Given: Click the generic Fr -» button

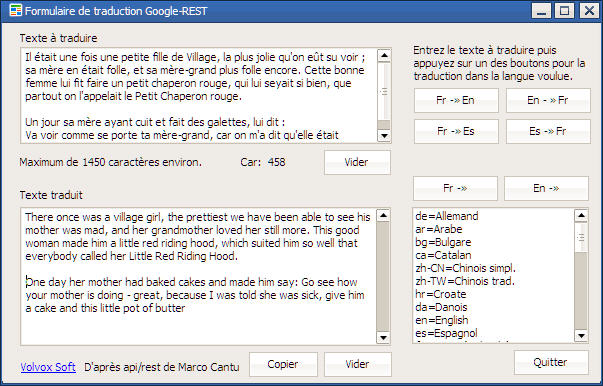Looking at the screenshot, I should (455, 188).
